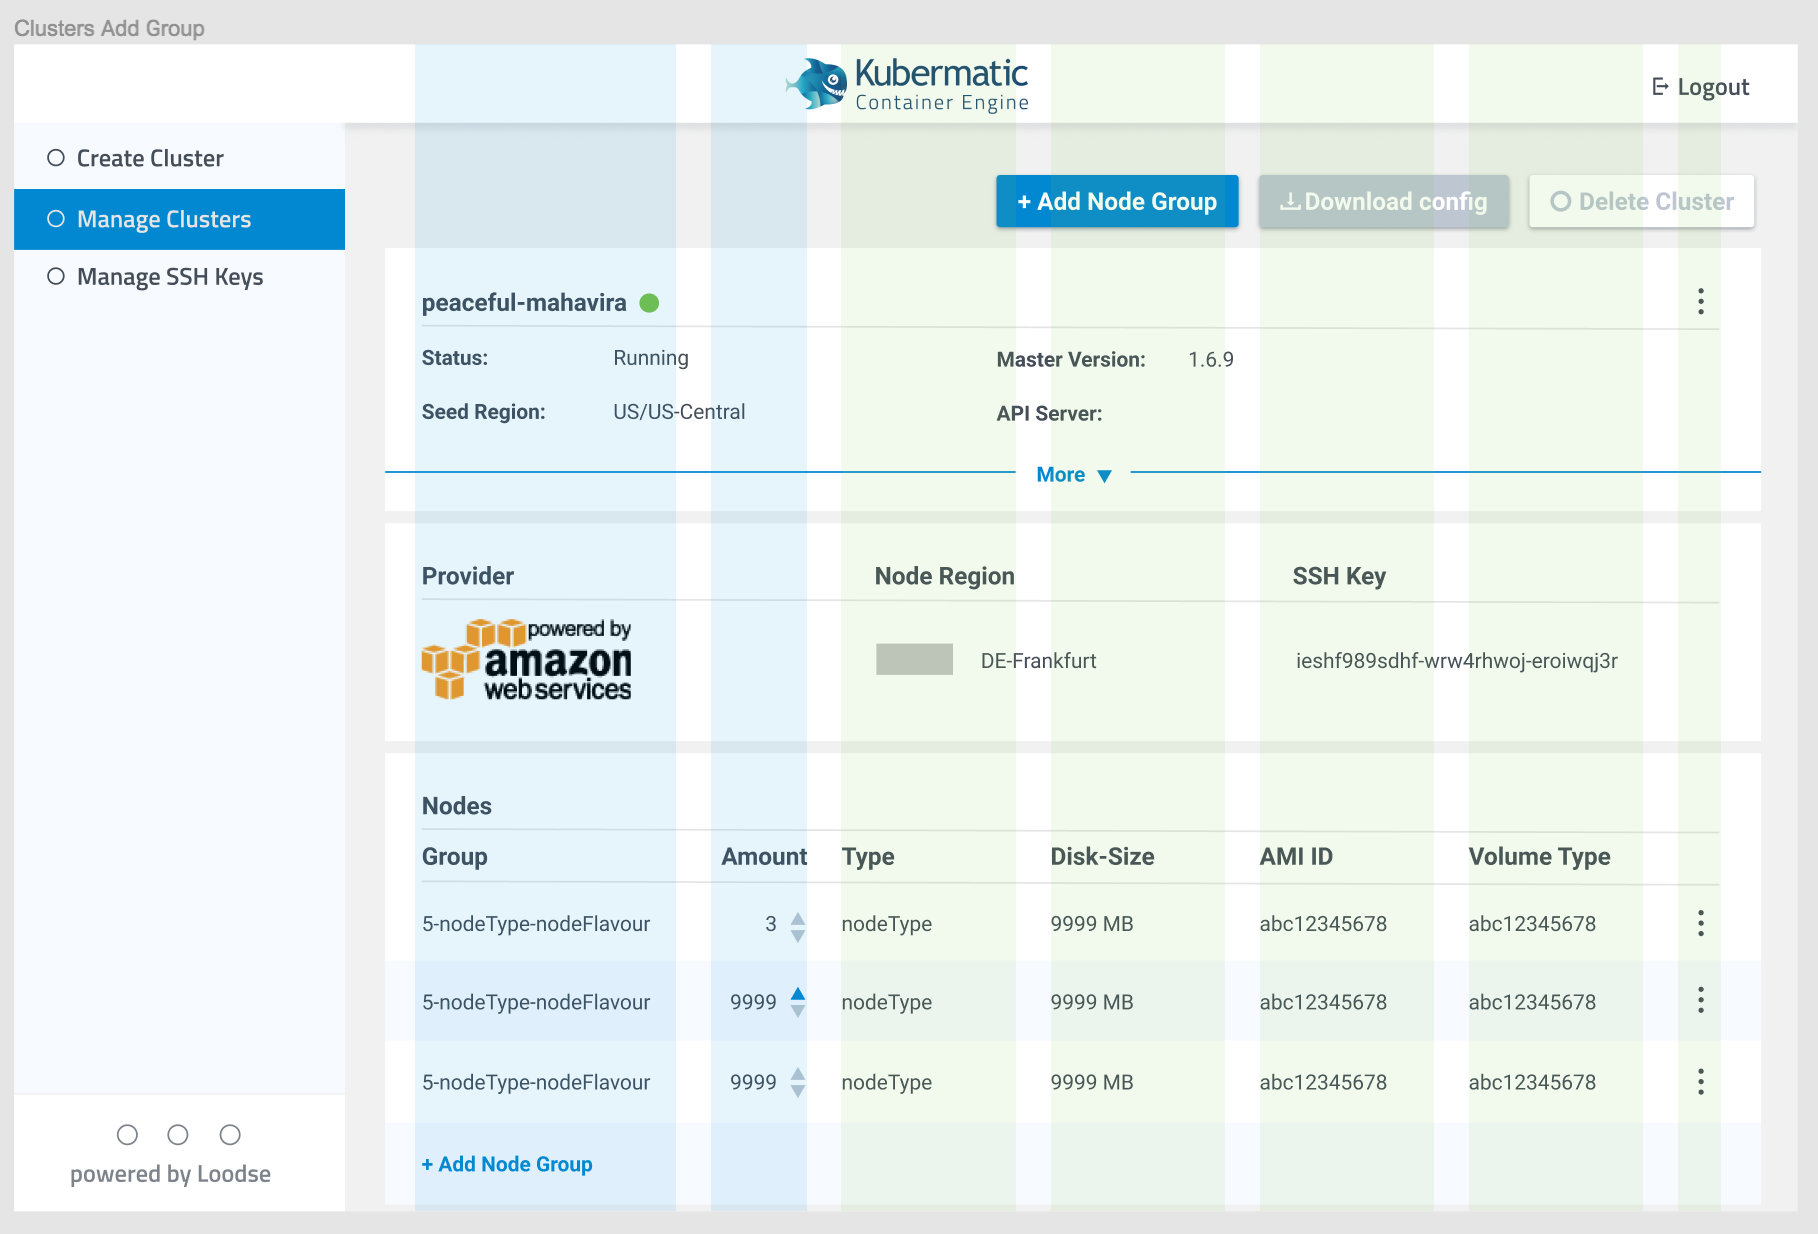This screenshot has width=1818, height=1234.
Task: Click the green status indicator next to peaceful-mahavira
Action: pos(649,301)
